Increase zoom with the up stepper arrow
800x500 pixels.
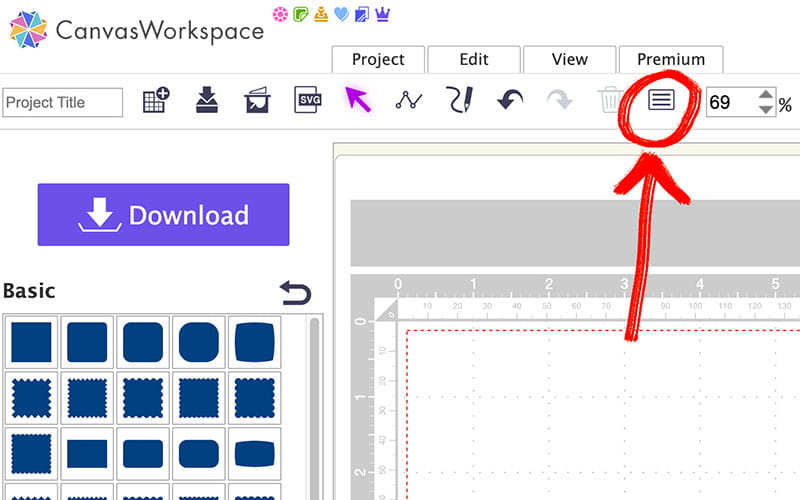[766, 95]
